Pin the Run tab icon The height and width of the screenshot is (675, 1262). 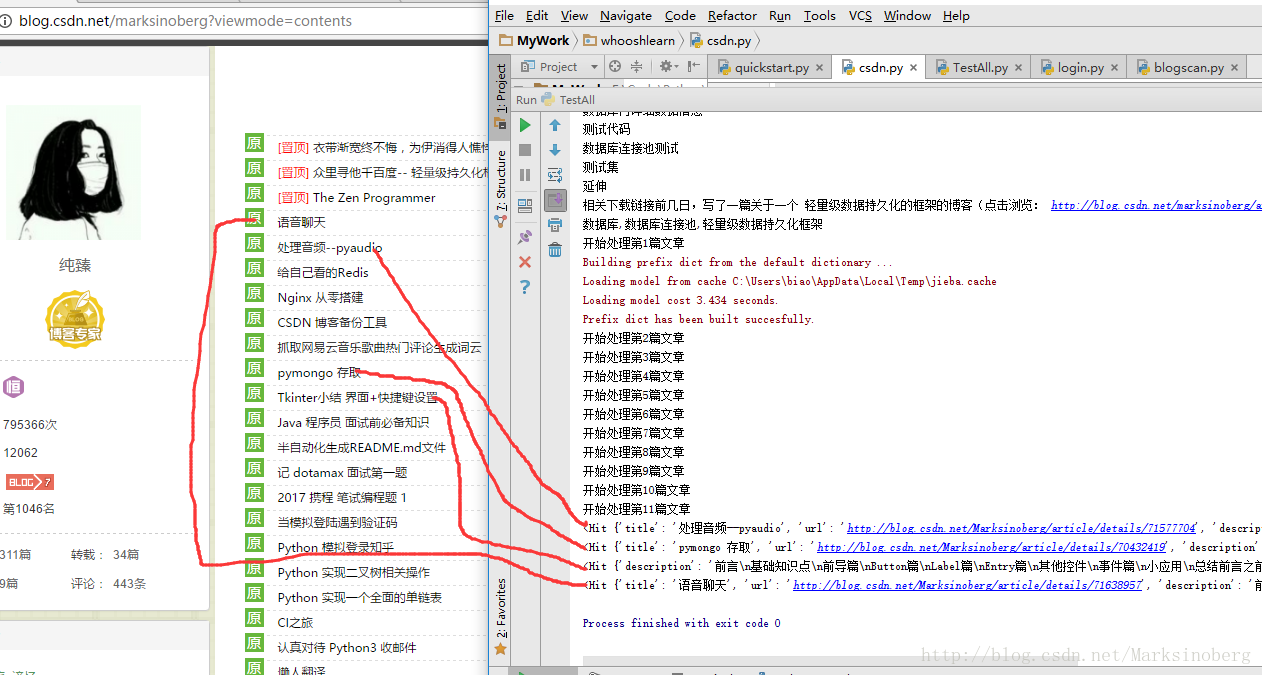point(525,237)
